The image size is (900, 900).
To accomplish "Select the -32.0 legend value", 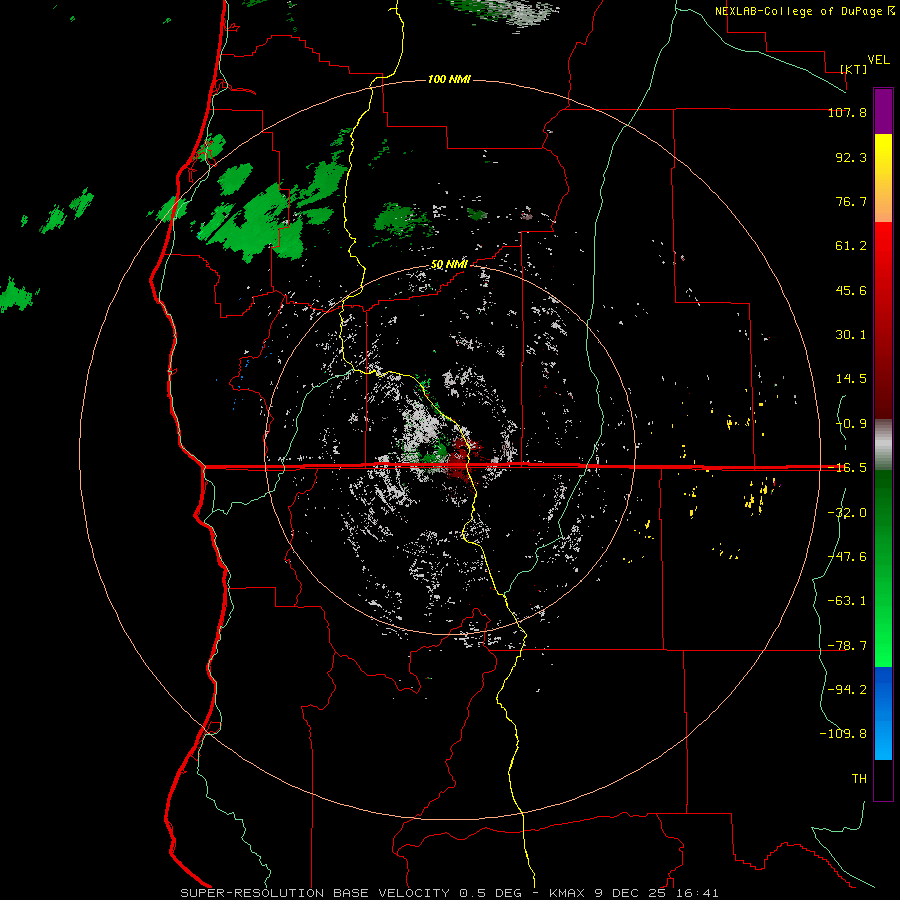I will point(847,513).
